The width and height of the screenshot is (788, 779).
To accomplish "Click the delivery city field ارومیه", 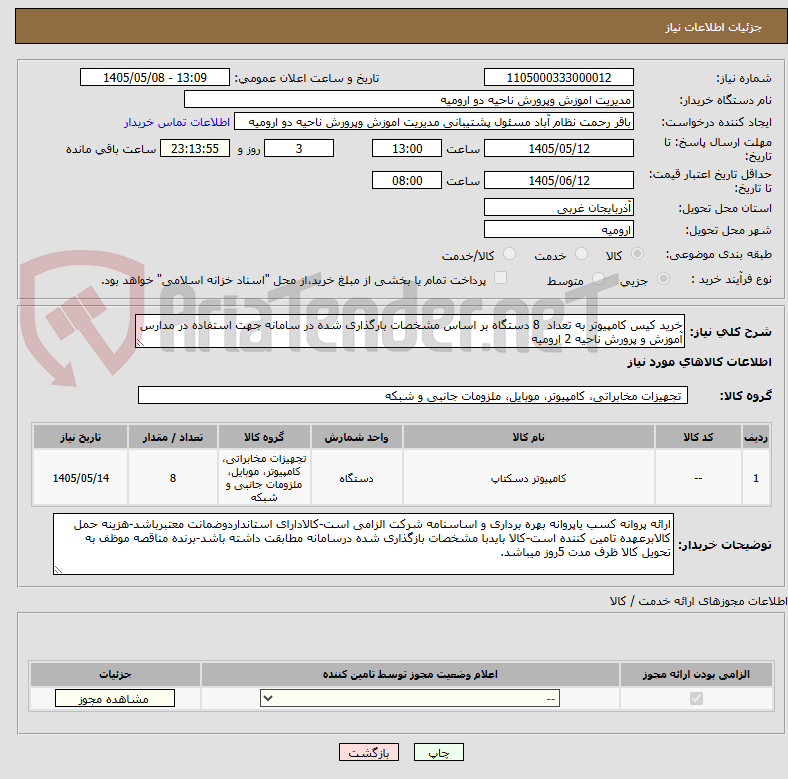I will click(558, 230).
